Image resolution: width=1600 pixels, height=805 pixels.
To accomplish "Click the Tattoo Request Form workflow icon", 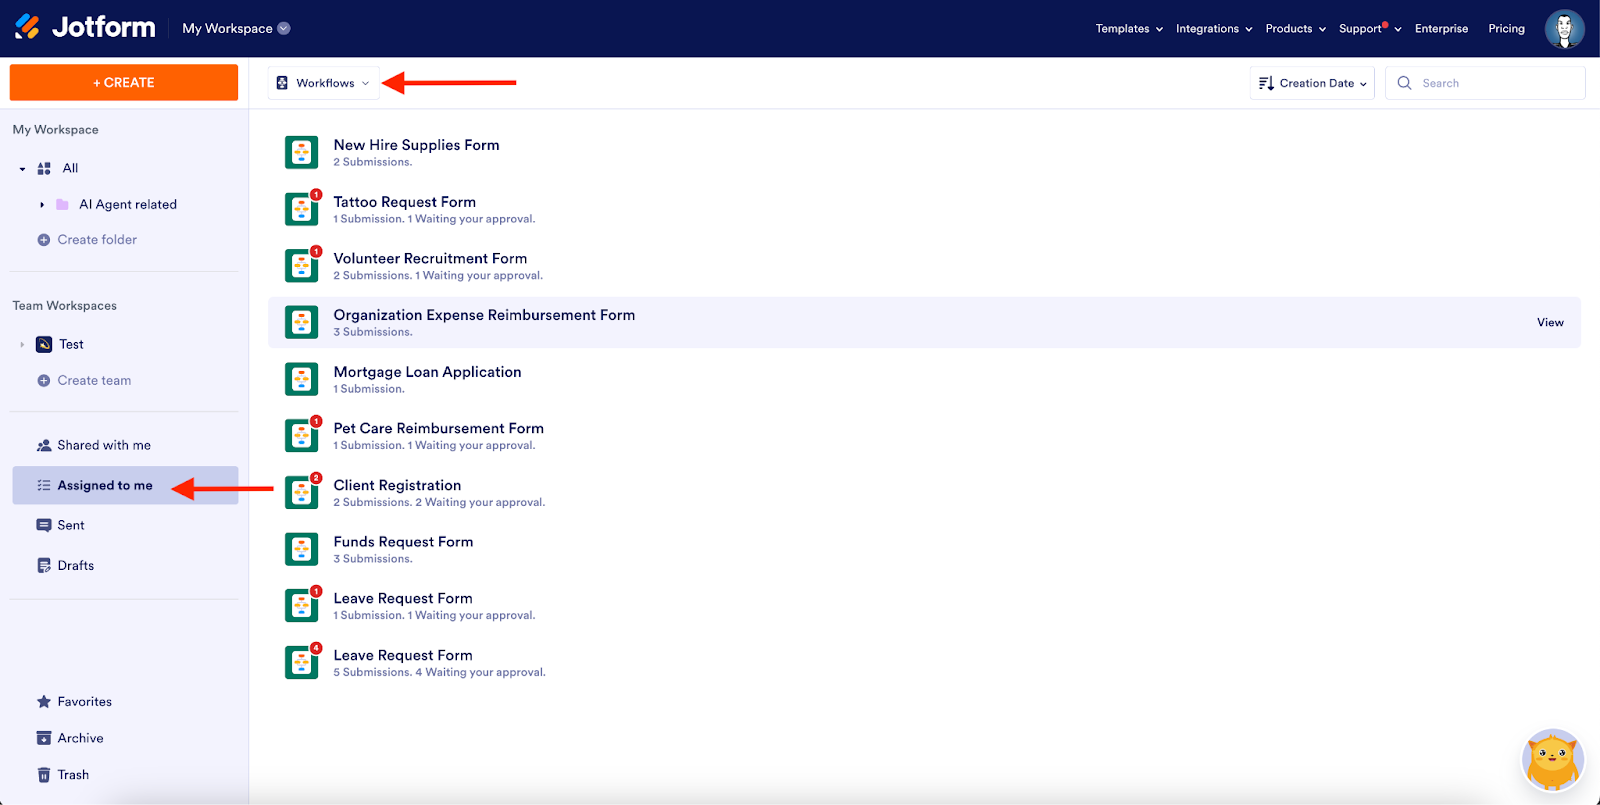I will click(301, 209).
